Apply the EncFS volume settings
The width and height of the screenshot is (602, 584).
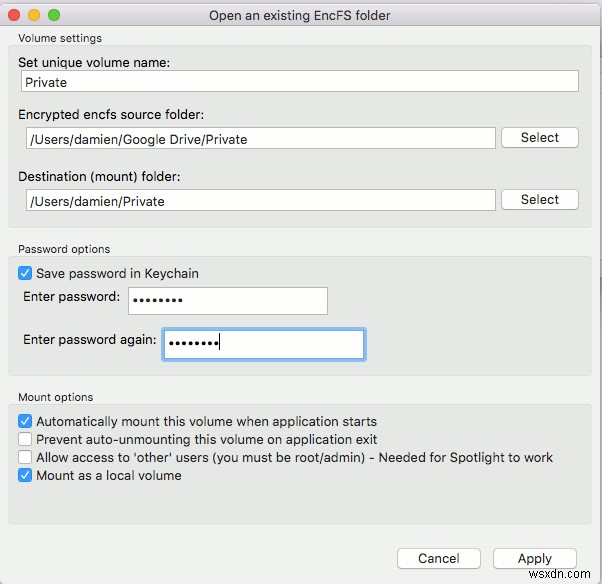coord(534,558)
